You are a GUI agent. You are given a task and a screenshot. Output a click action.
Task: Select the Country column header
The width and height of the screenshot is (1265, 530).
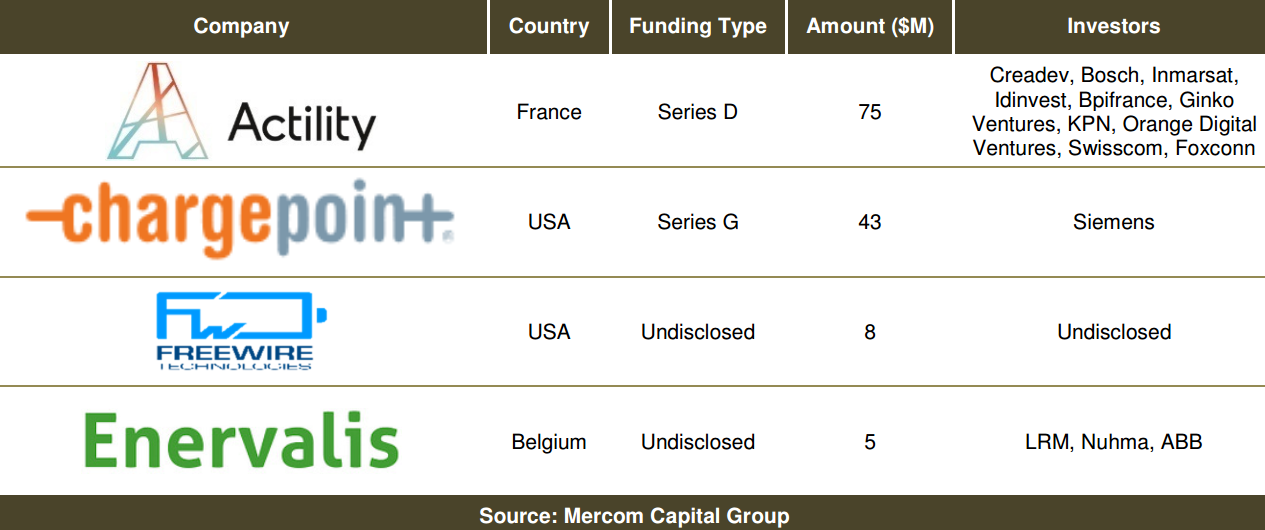pos(549,27)
